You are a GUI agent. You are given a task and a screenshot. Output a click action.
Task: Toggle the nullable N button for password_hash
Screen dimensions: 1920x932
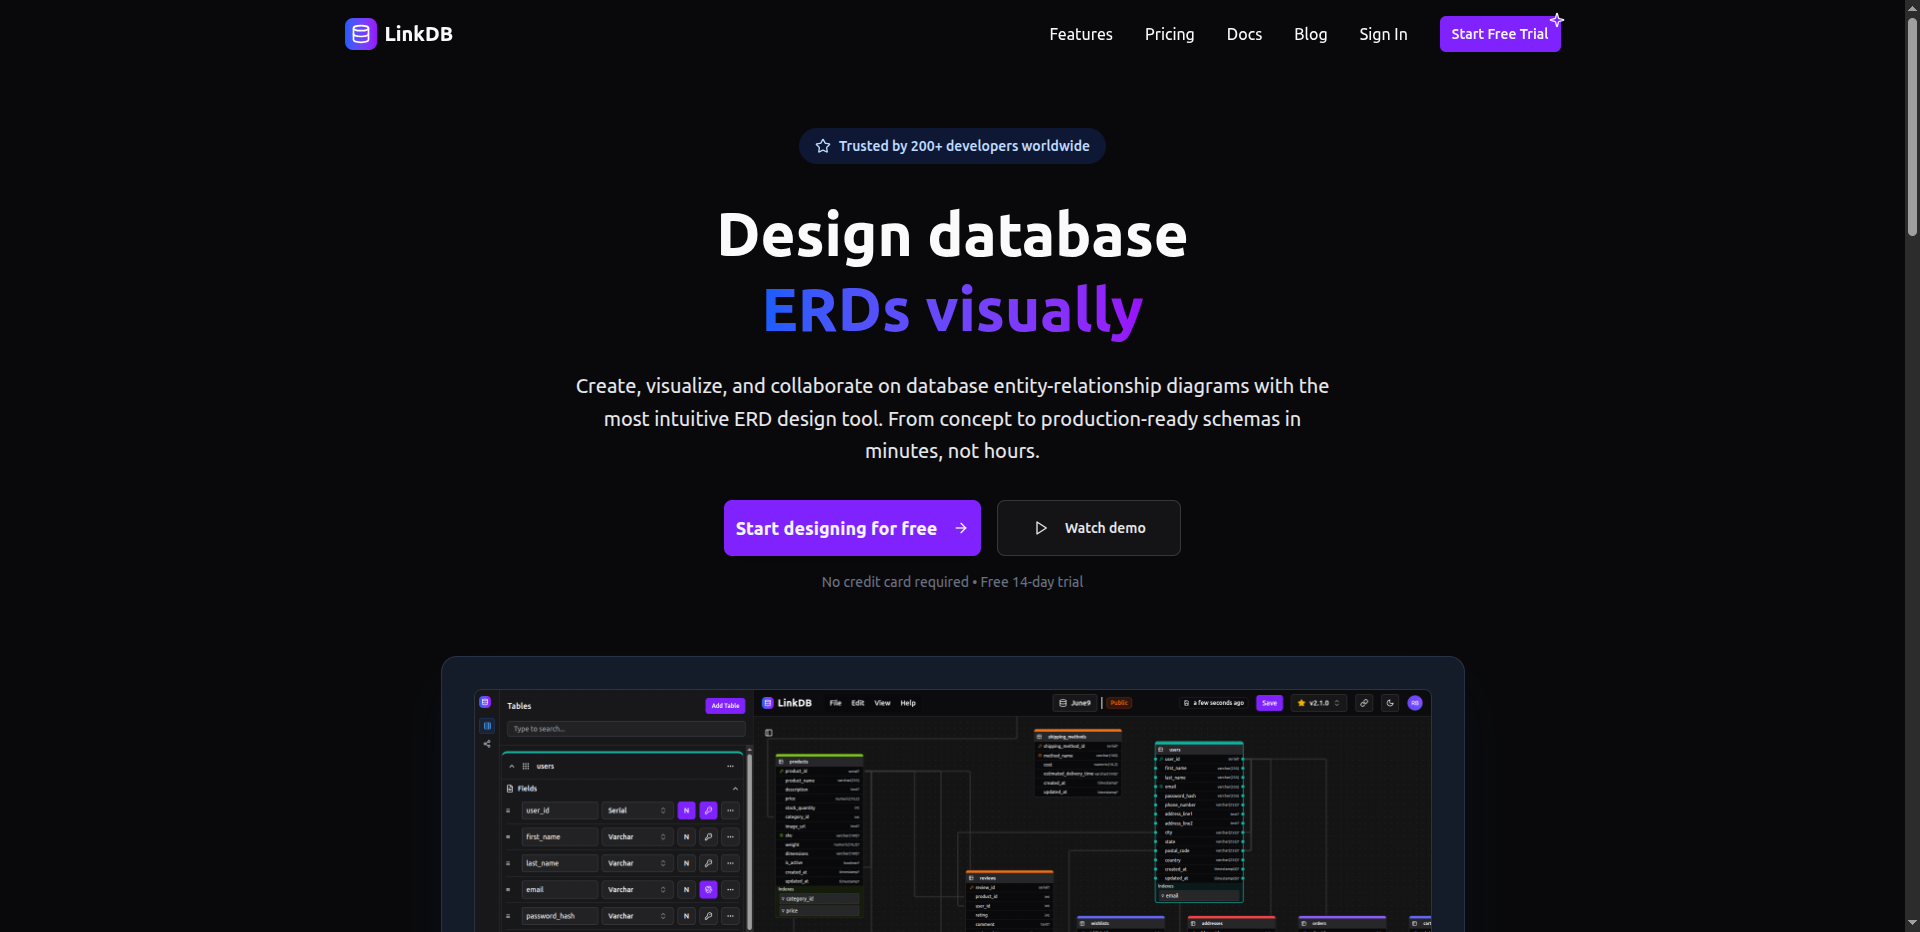click(x=686, y=916)
